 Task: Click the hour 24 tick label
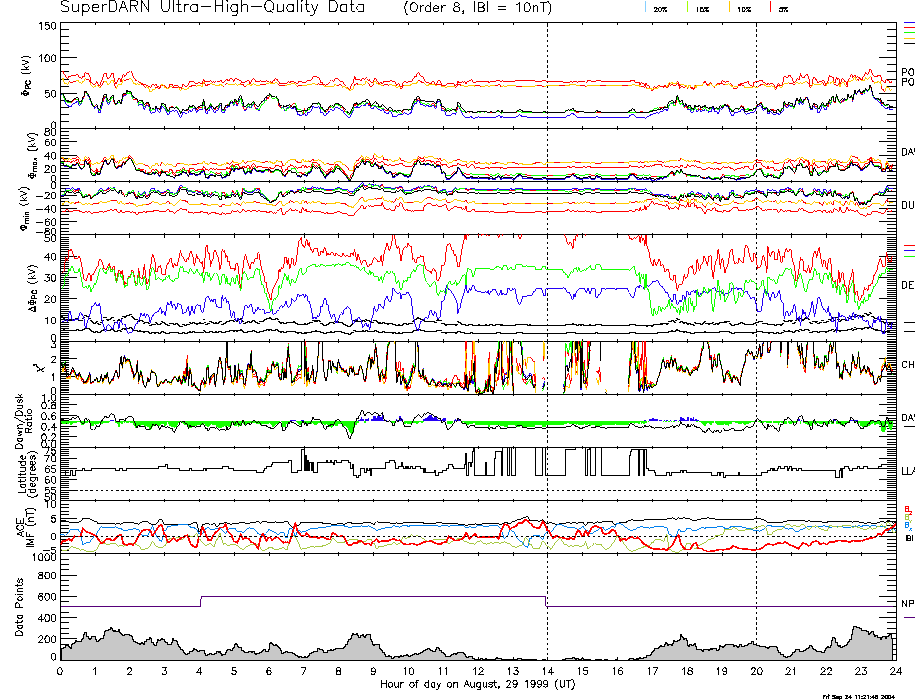pos(895,670)
